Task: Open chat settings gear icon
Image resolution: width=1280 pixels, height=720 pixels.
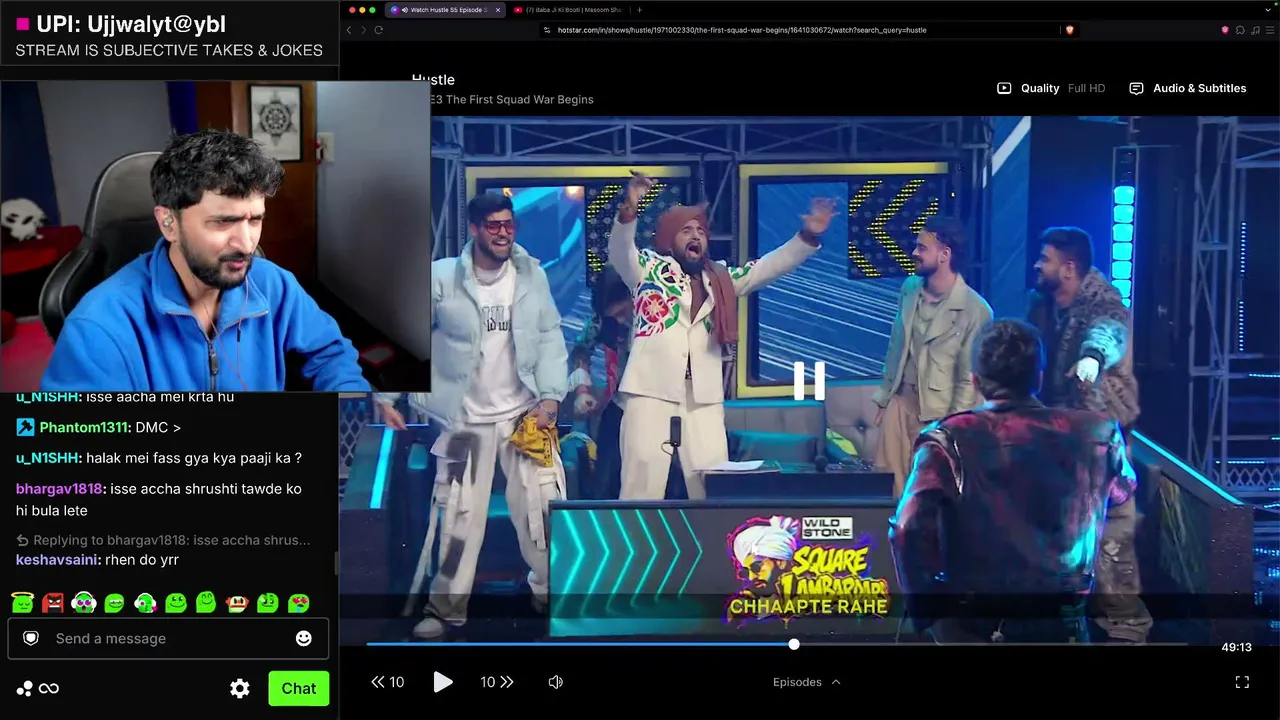Action: 240,688
